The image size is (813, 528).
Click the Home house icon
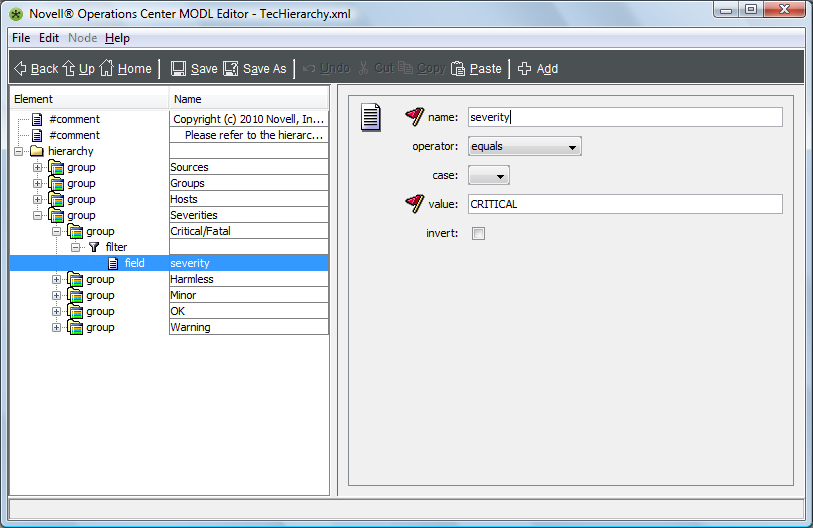point(106,68)
